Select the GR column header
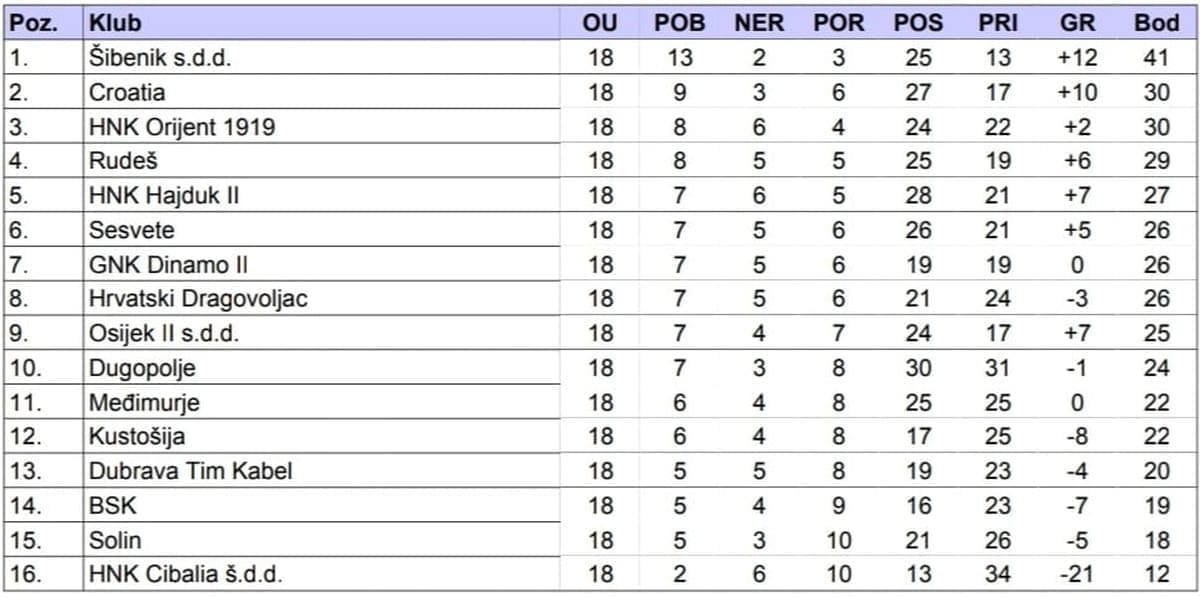This screenshot has height=598, width=1200. 1077,23
